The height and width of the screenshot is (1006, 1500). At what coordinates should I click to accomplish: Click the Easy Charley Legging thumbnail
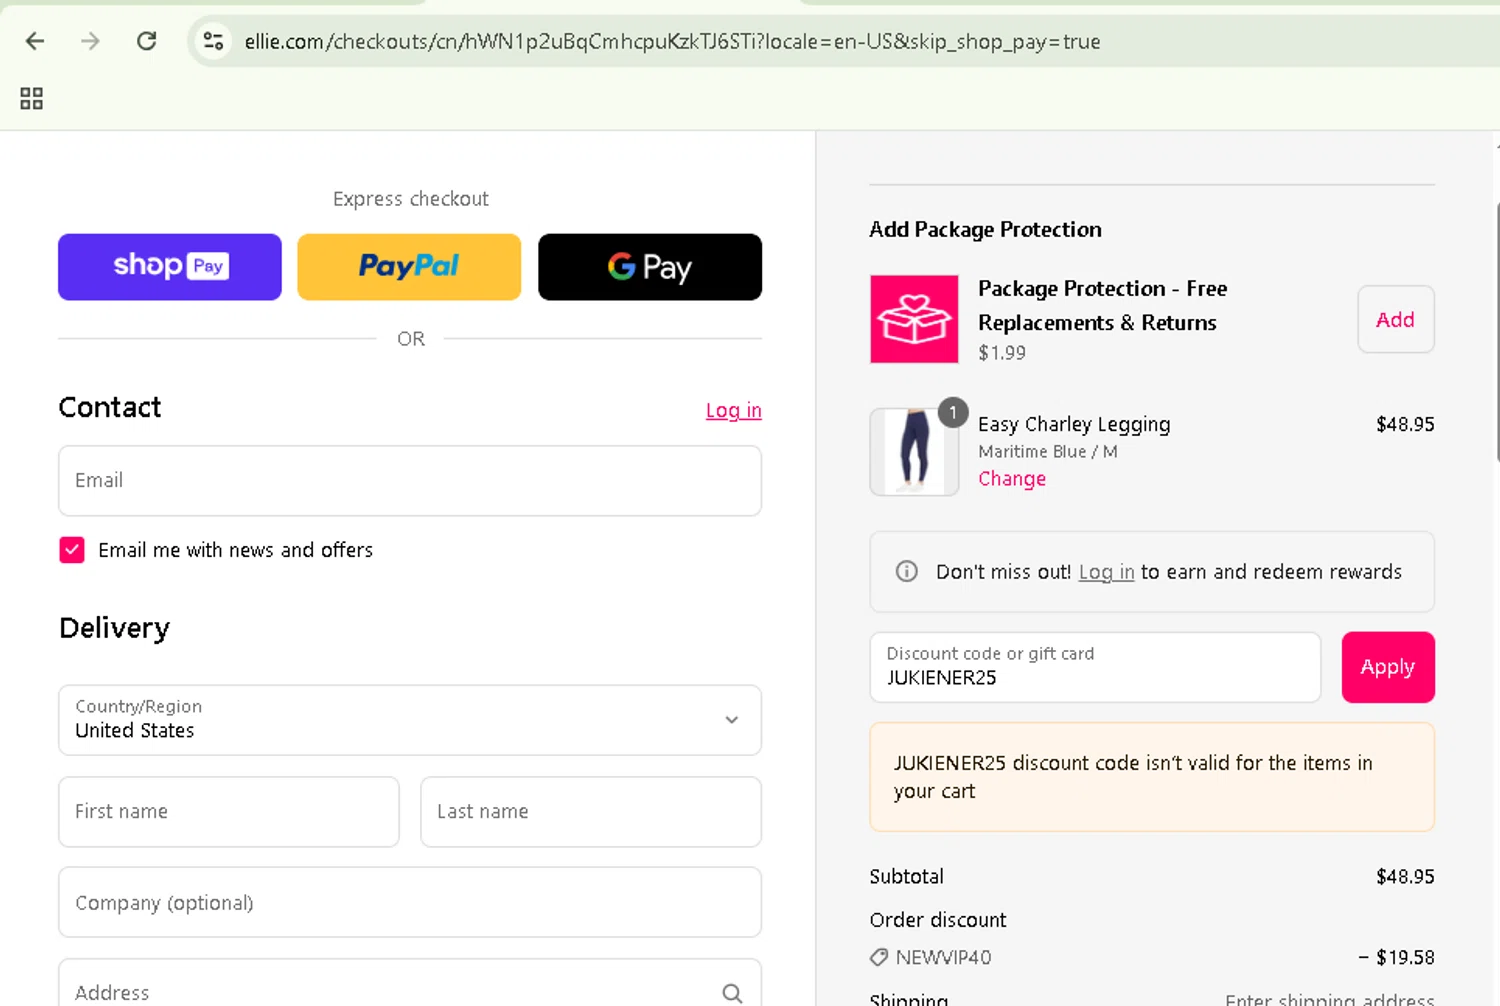click(914, 452)
